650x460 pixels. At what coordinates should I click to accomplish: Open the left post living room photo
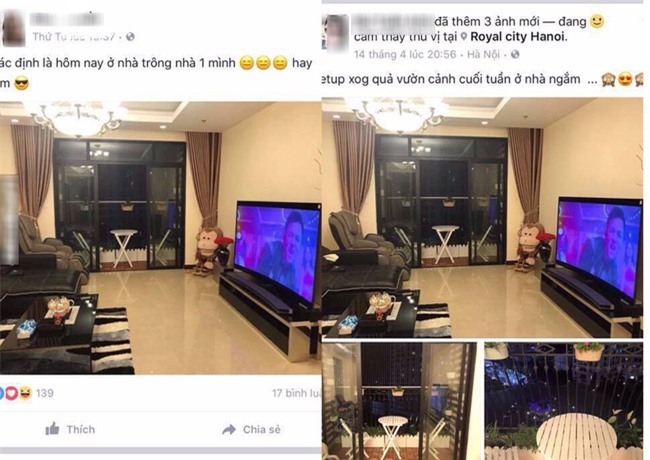click(160, 238)
